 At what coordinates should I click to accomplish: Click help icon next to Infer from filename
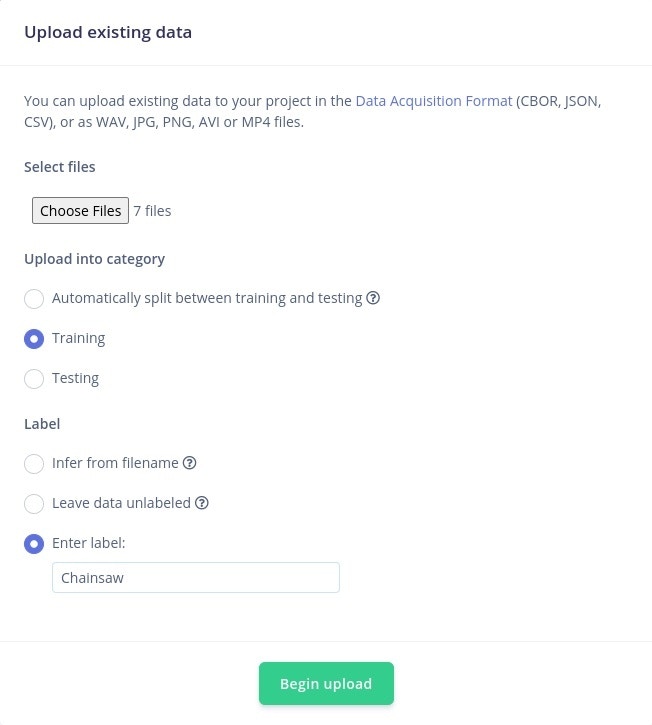click(x=189, y=463)
